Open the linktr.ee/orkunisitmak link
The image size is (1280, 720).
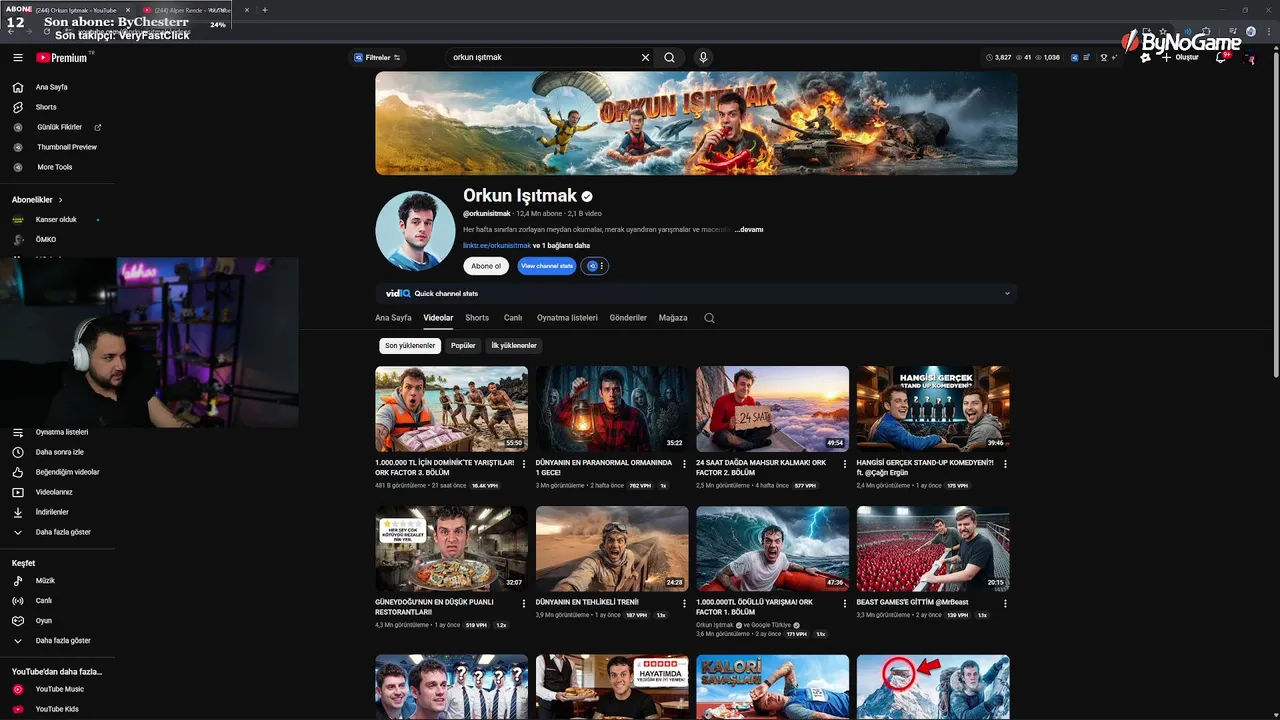(496, 245)
